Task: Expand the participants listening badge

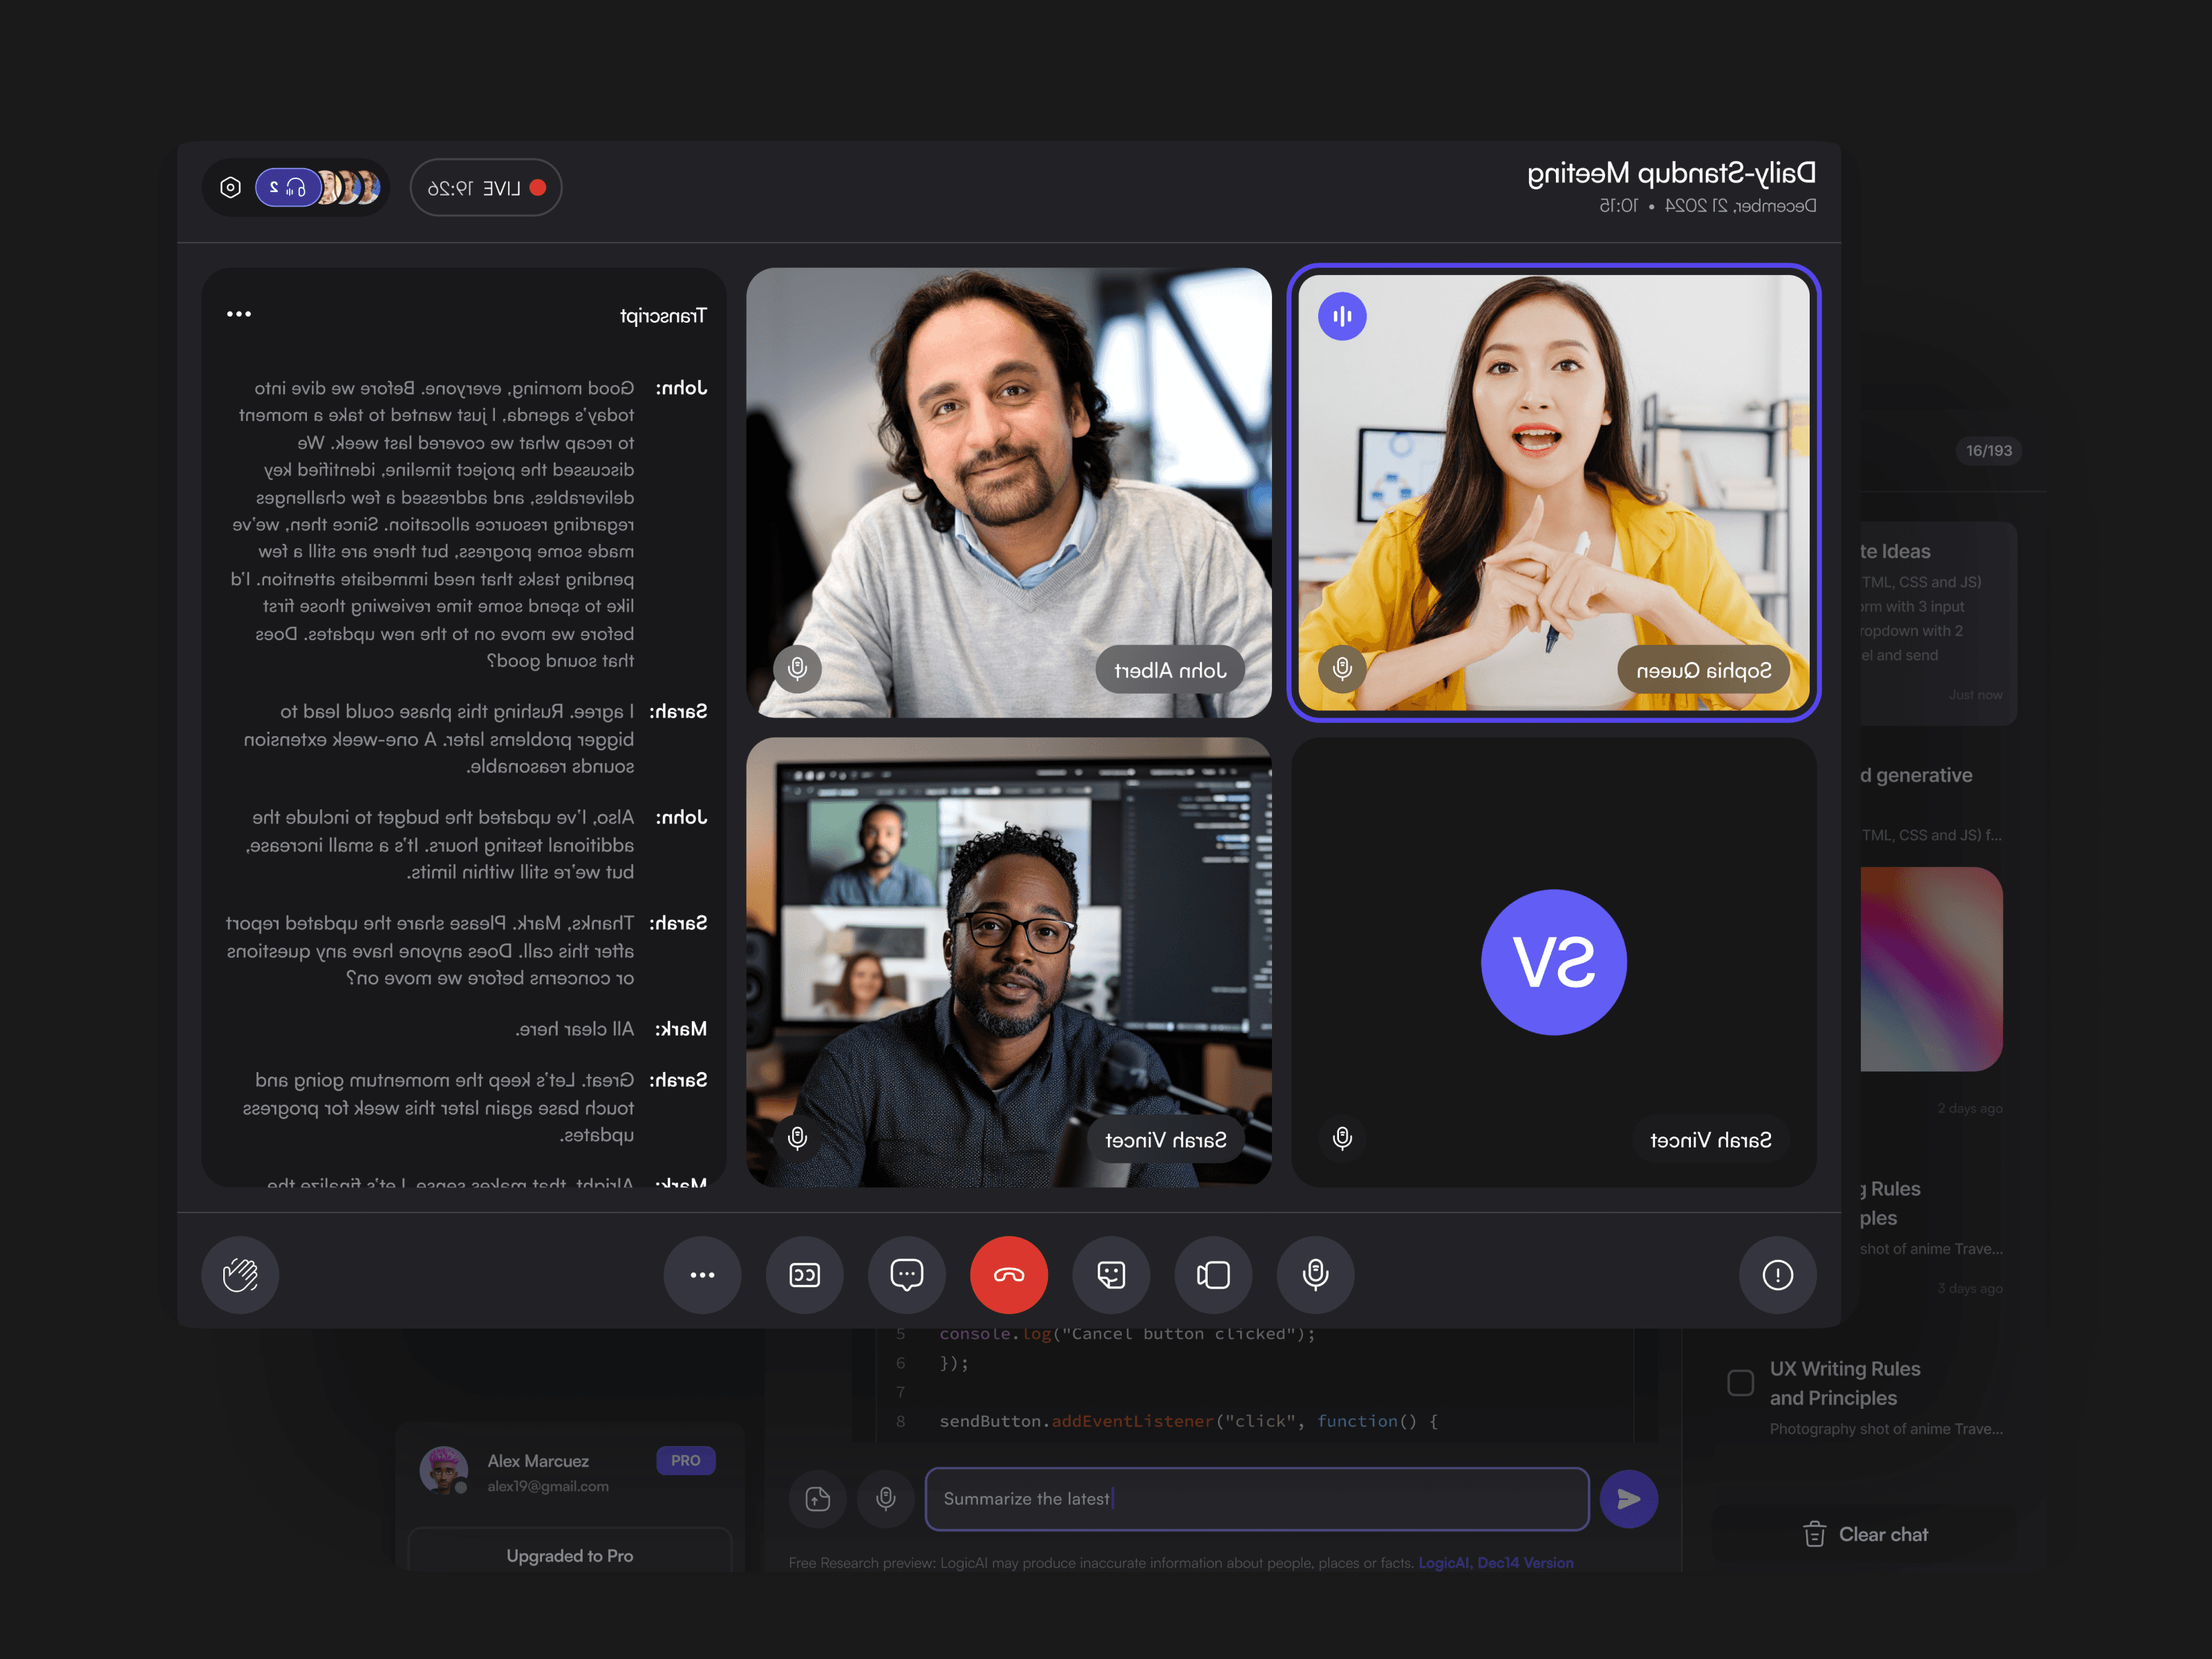Action: click(288, 188)
